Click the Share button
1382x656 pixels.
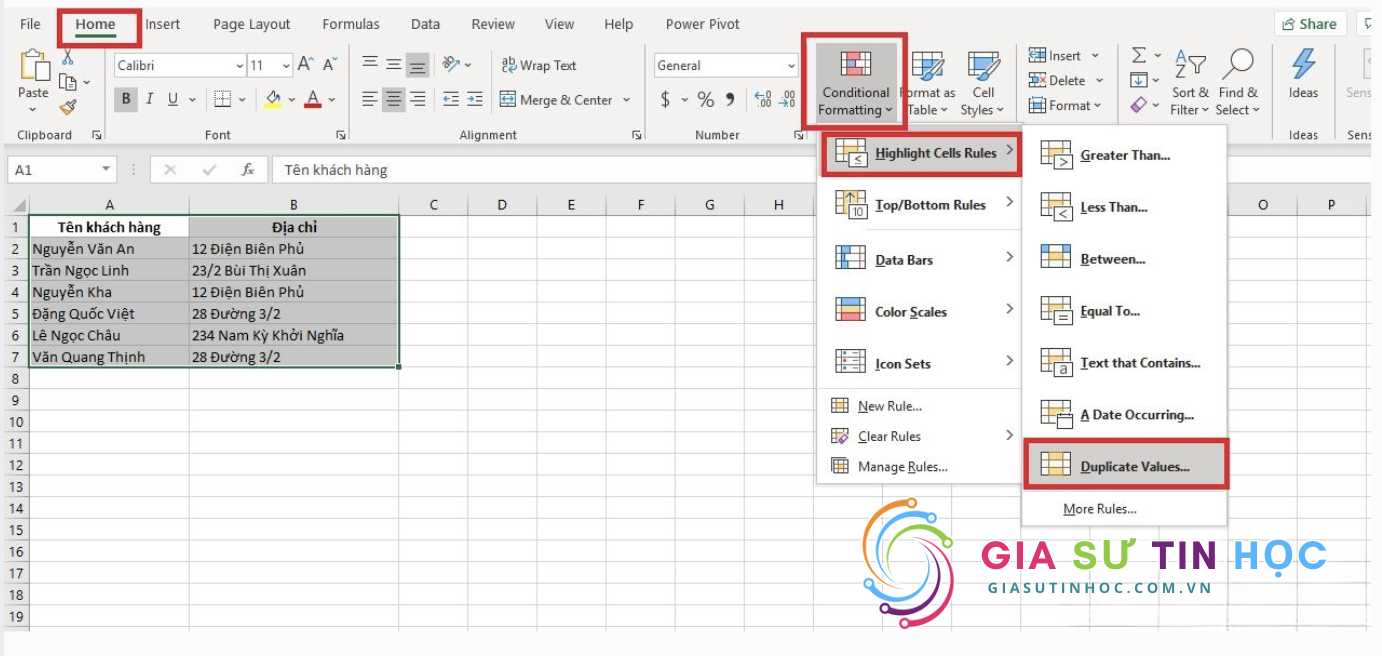coord(1310,24)
